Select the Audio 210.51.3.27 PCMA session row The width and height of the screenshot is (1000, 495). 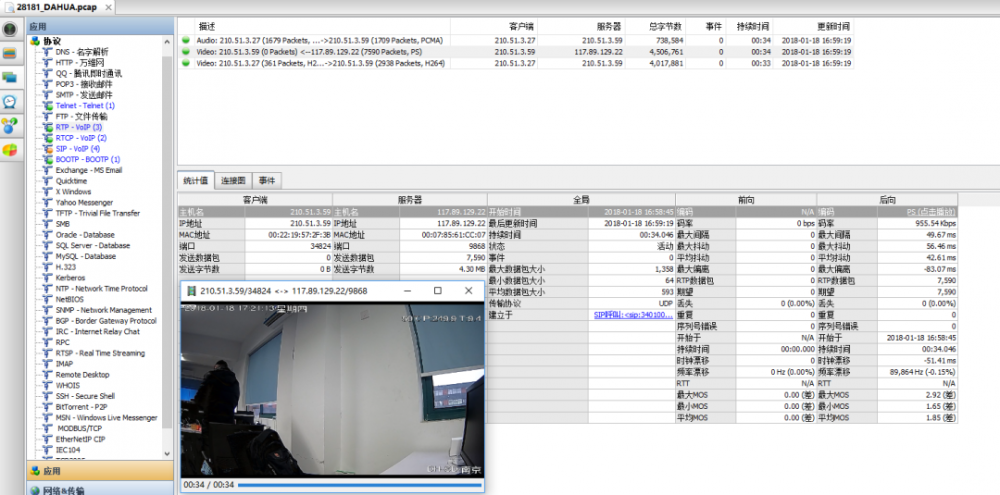(x=515, y=40)
